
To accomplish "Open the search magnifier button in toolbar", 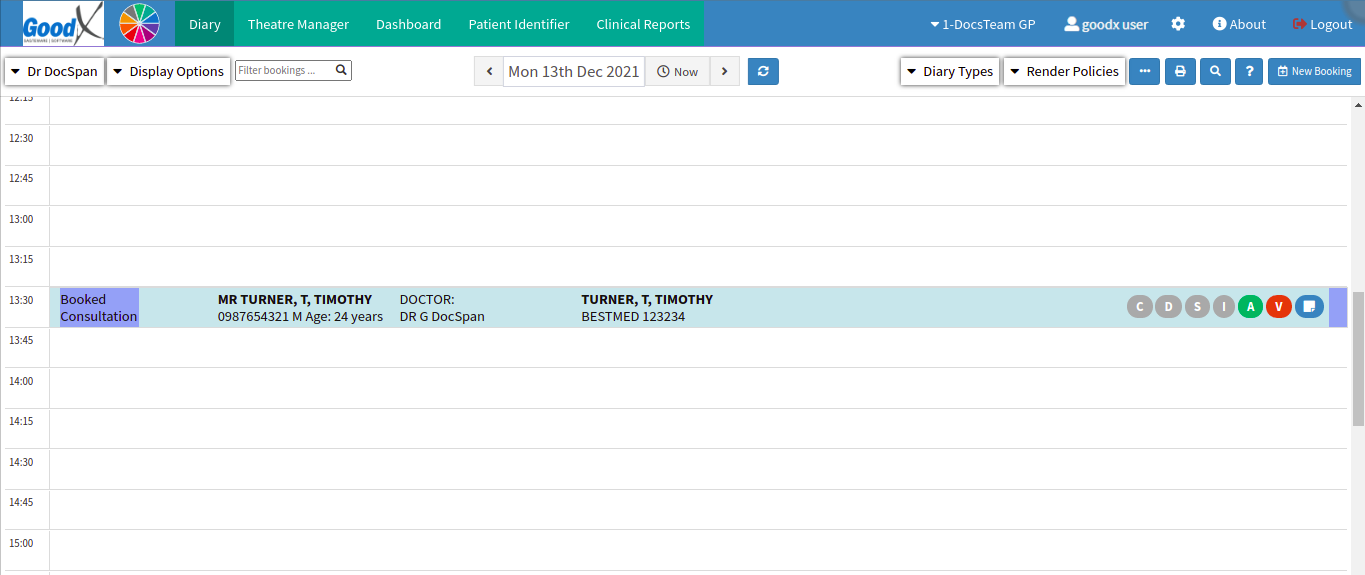I will [x=1215, y=71].
